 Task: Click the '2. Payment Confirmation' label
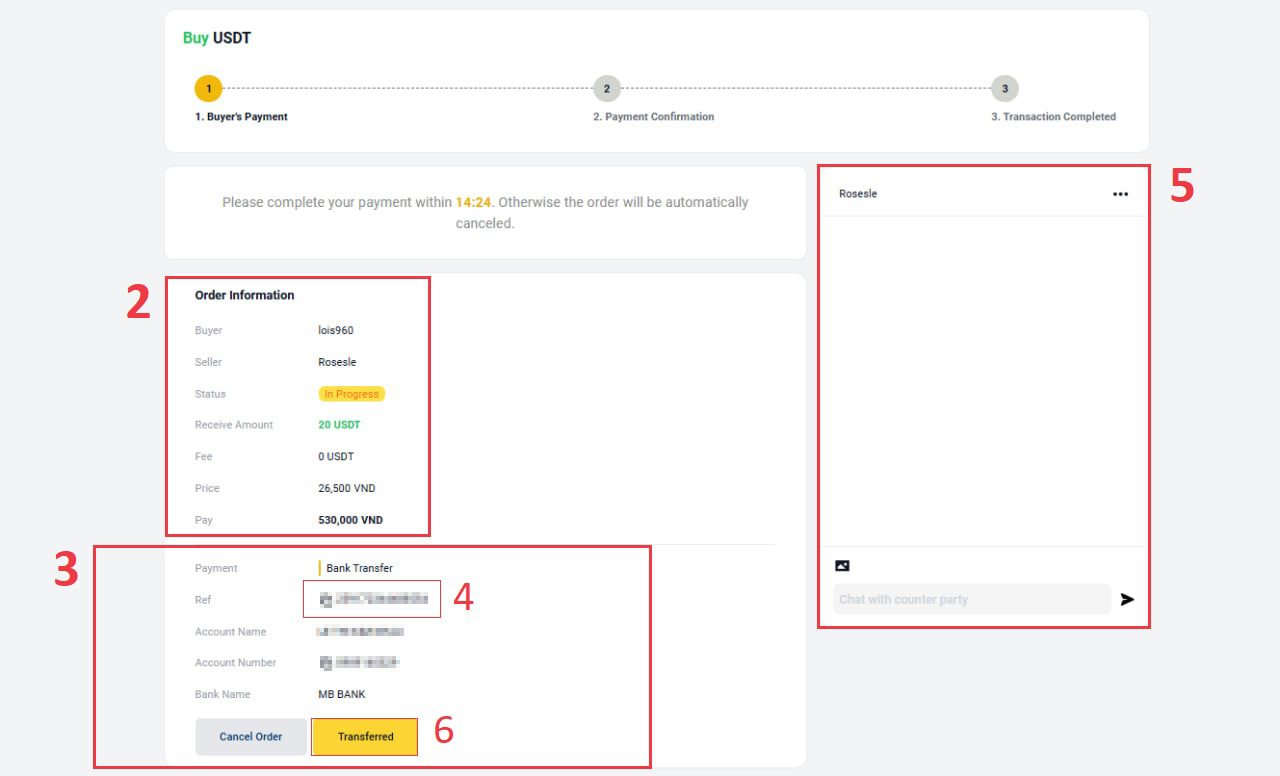(653, 117)
